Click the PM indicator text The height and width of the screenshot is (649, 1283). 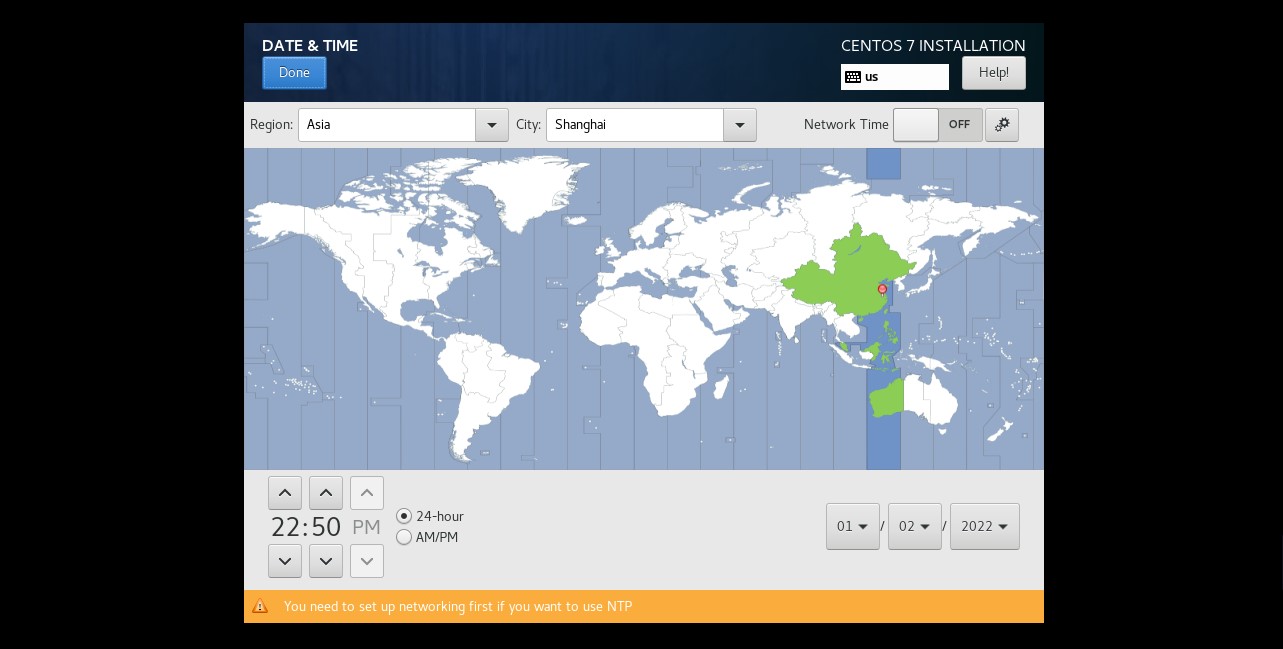click(367, 527)
